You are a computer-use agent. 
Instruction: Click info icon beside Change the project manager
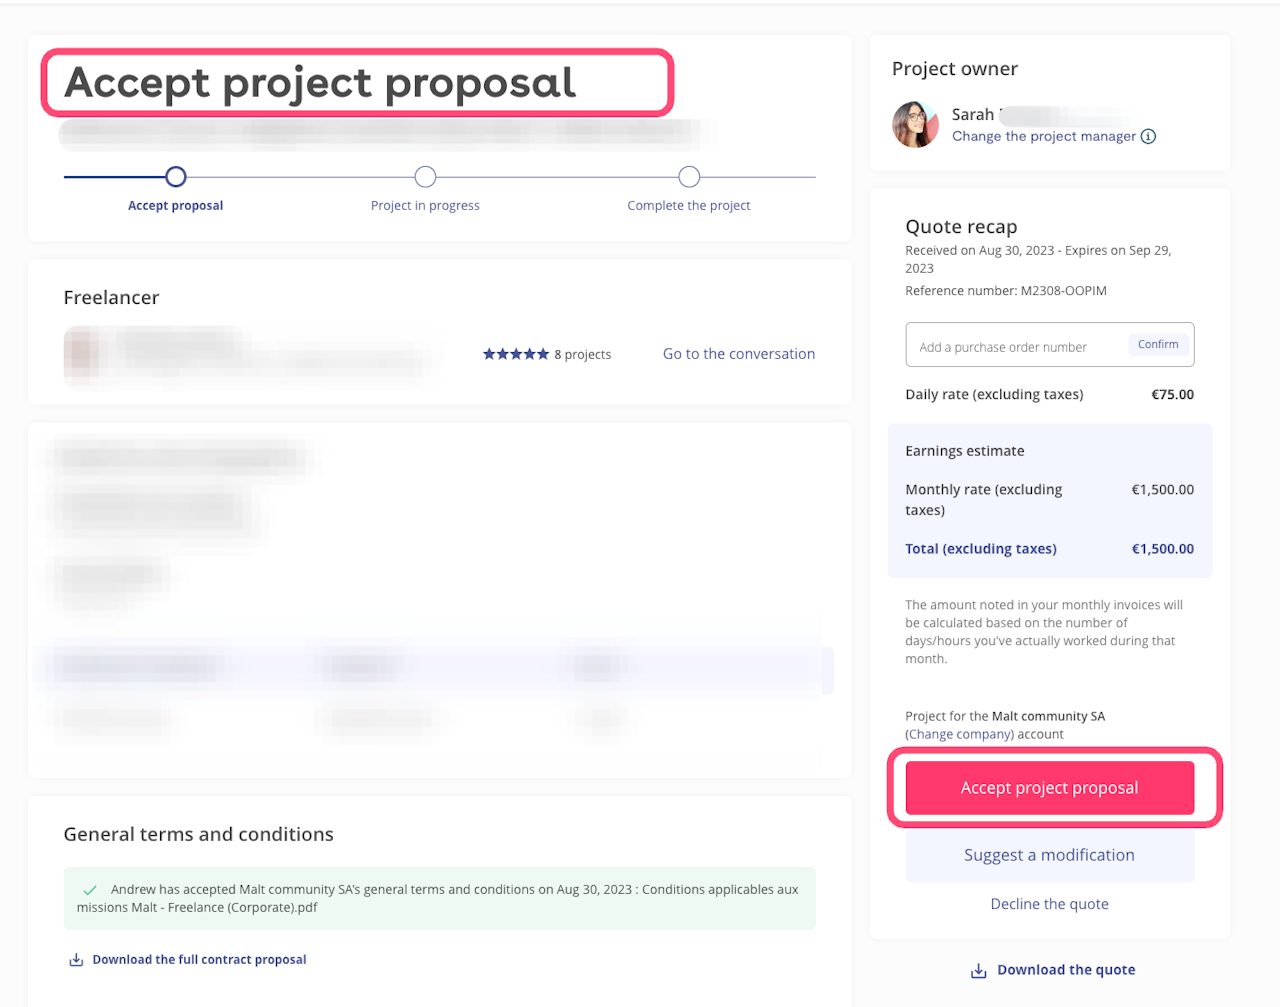[x=1148, y=137]
